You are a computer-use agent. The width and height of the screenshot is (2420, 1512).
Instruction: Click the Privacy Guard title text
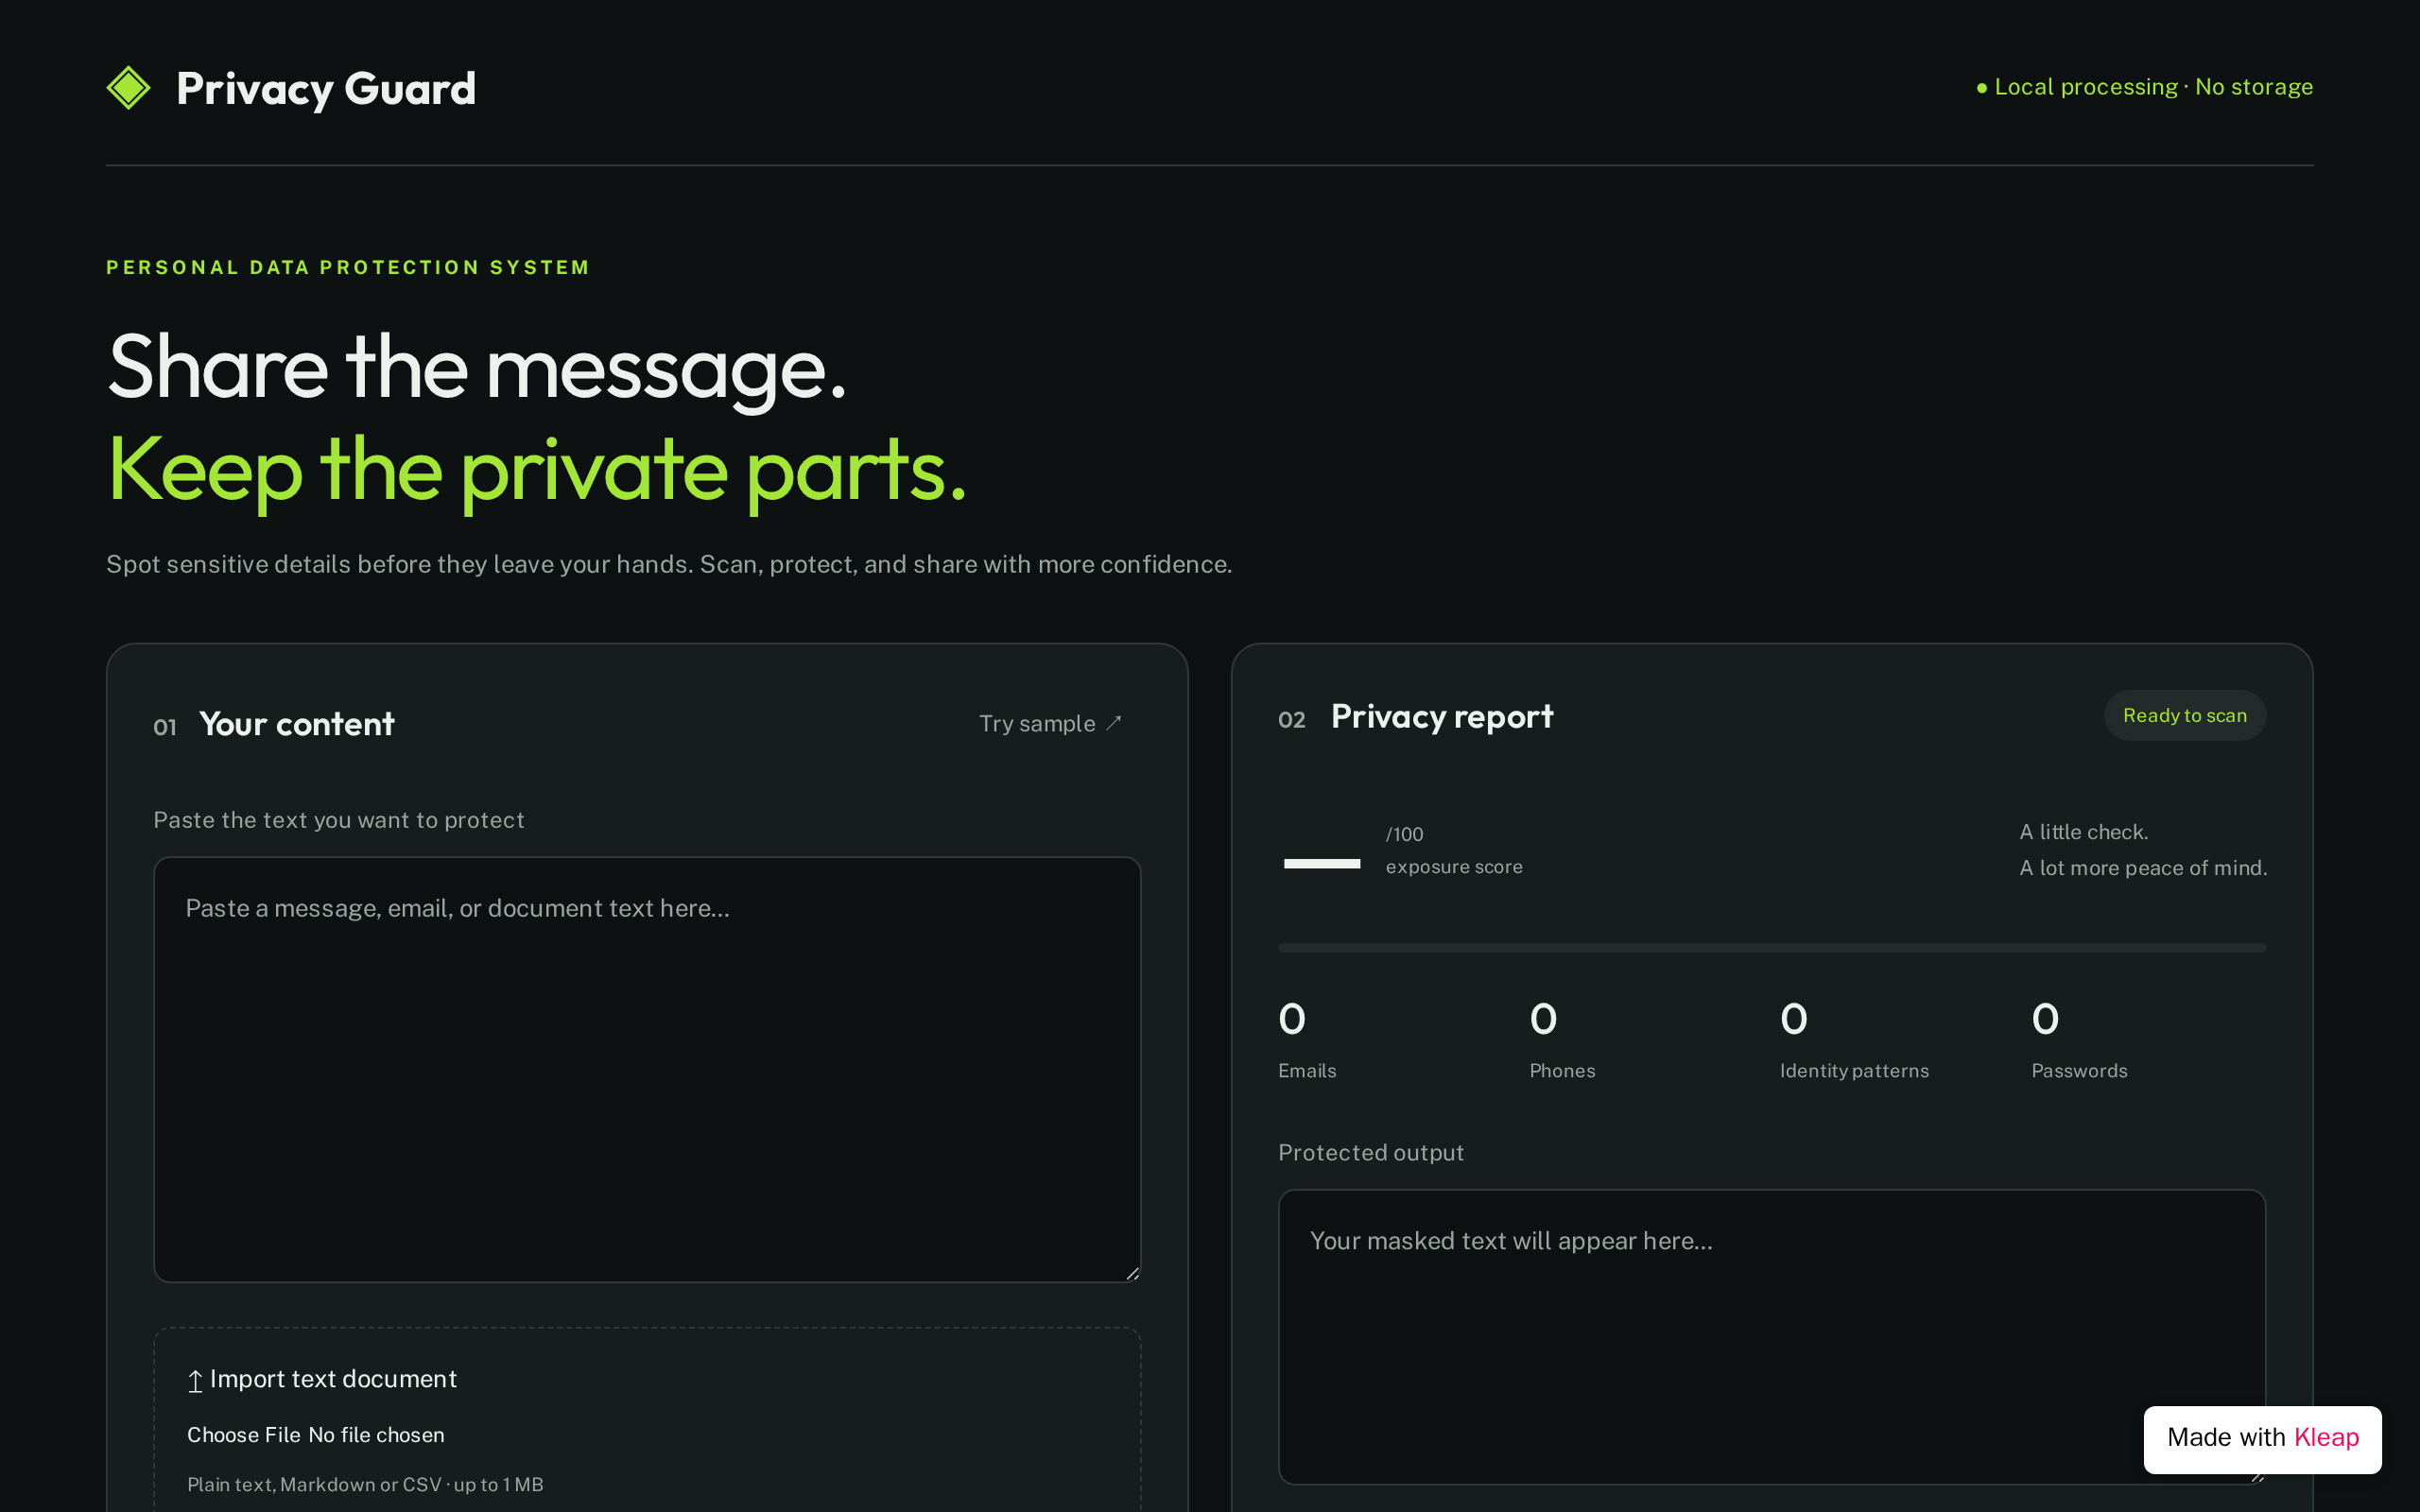click(x=326, y=88)
